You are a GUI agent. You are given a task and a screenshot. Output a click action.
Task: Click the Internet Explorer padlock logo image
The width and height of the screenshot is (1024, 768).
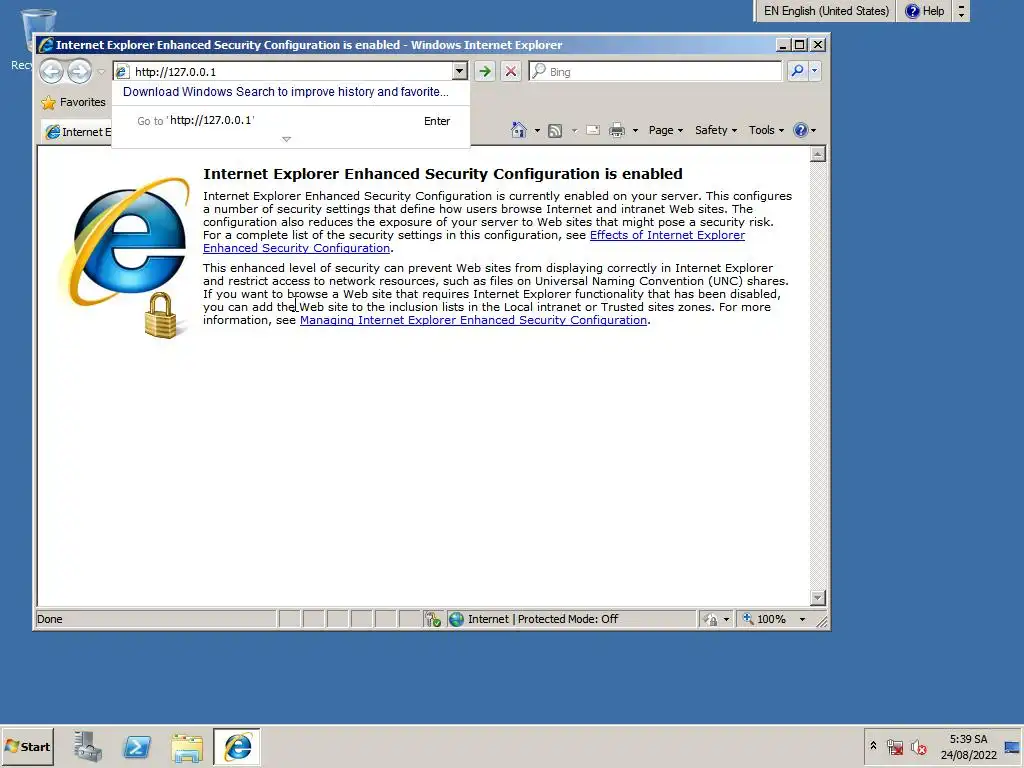[125, 257]
